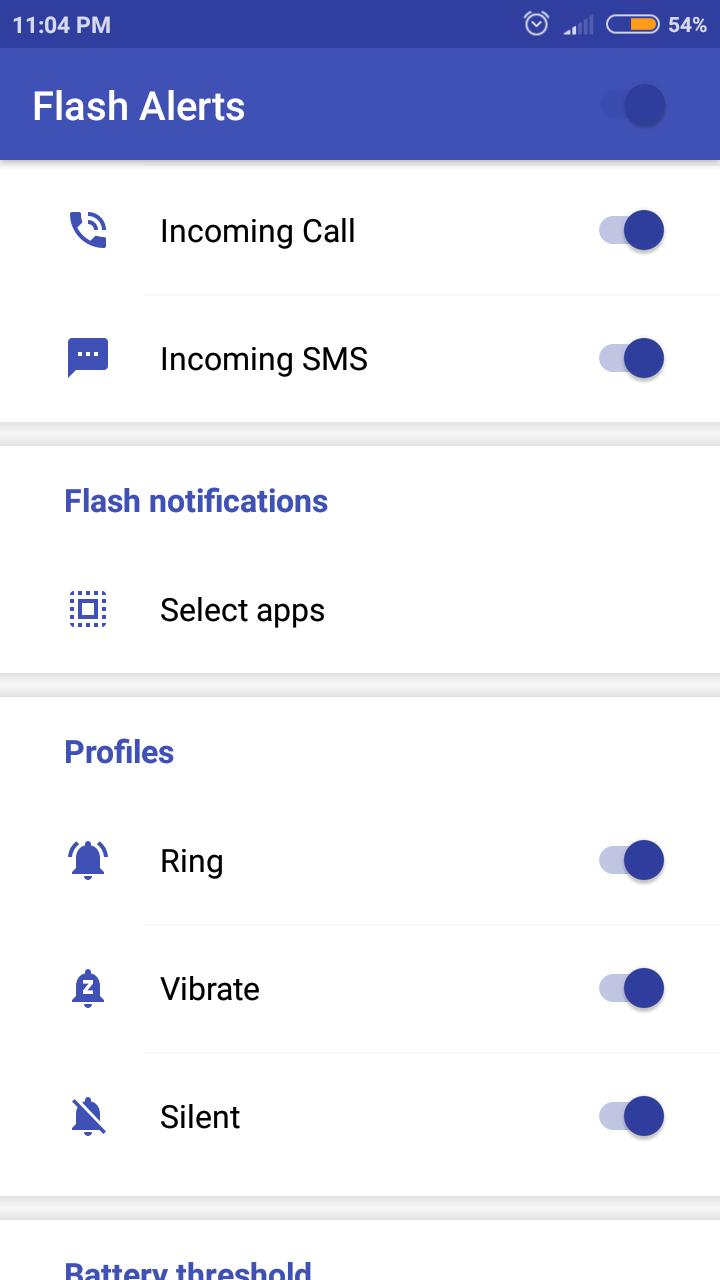Tap the Silent crossed-out bell icon
720x1280 pixels.
click(x=88, y=1116)
